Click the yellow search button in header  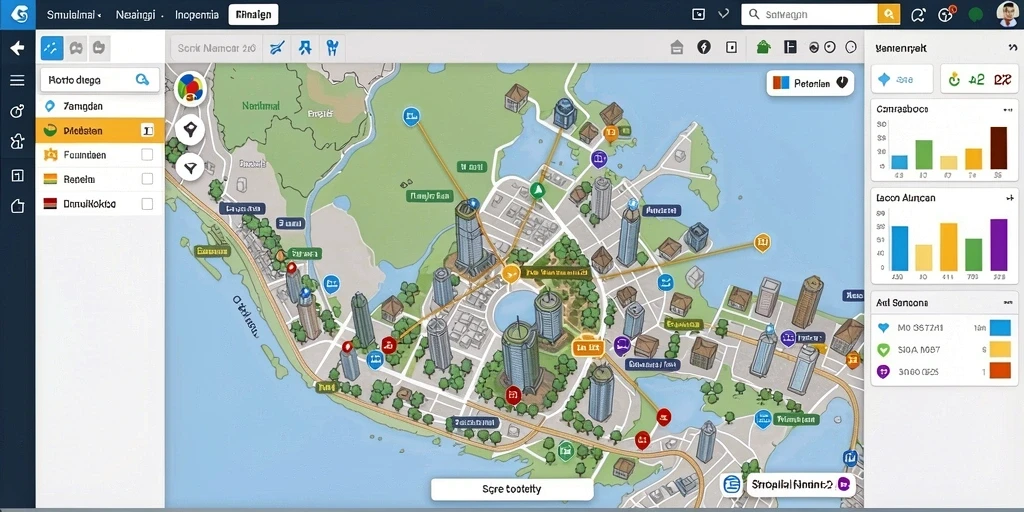coord(888,14)
